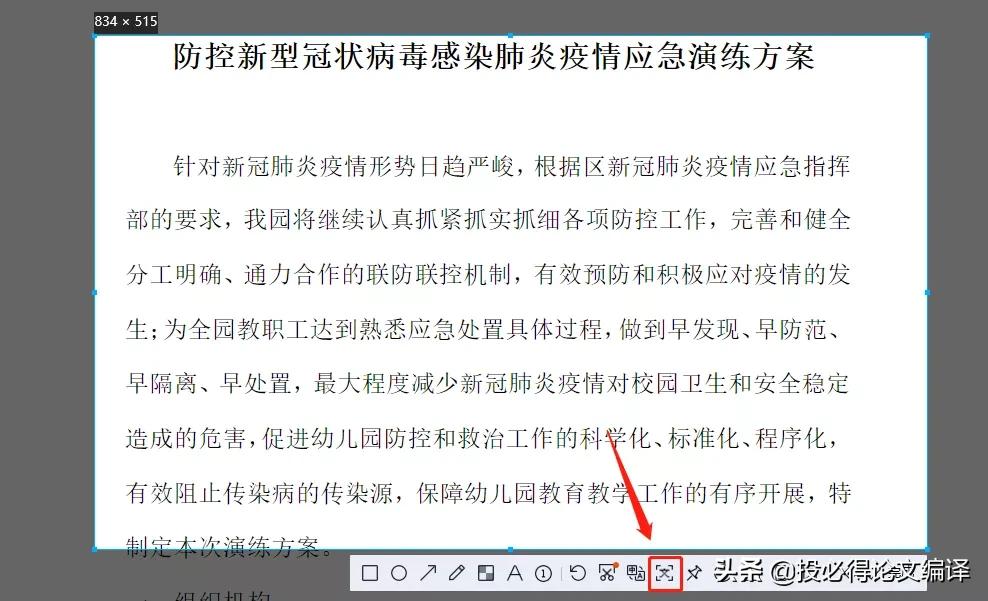Select the ellipse annotation tool
Viewport: 988px width, 601px height.
[x=397, y=575]
